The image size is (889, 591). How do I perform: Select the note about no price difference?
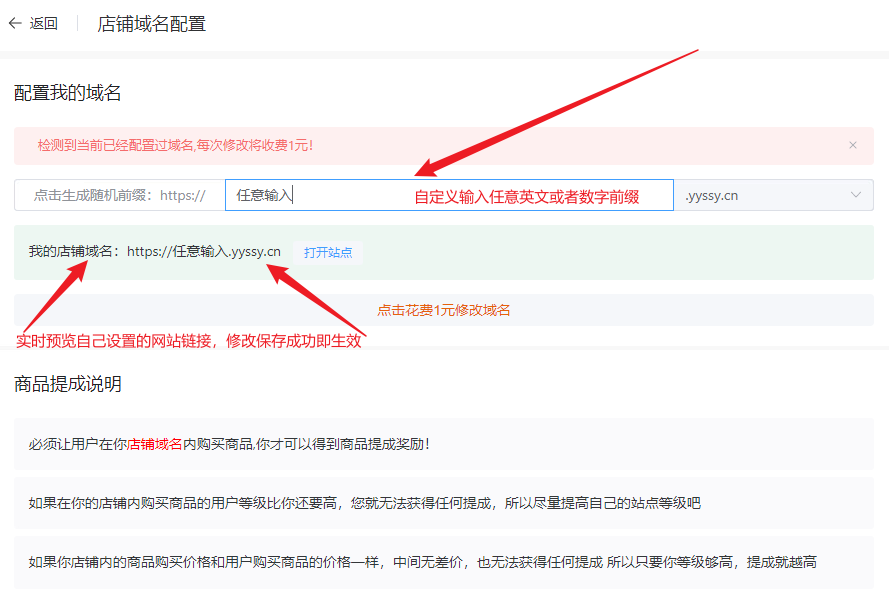[x=422, y=562]
